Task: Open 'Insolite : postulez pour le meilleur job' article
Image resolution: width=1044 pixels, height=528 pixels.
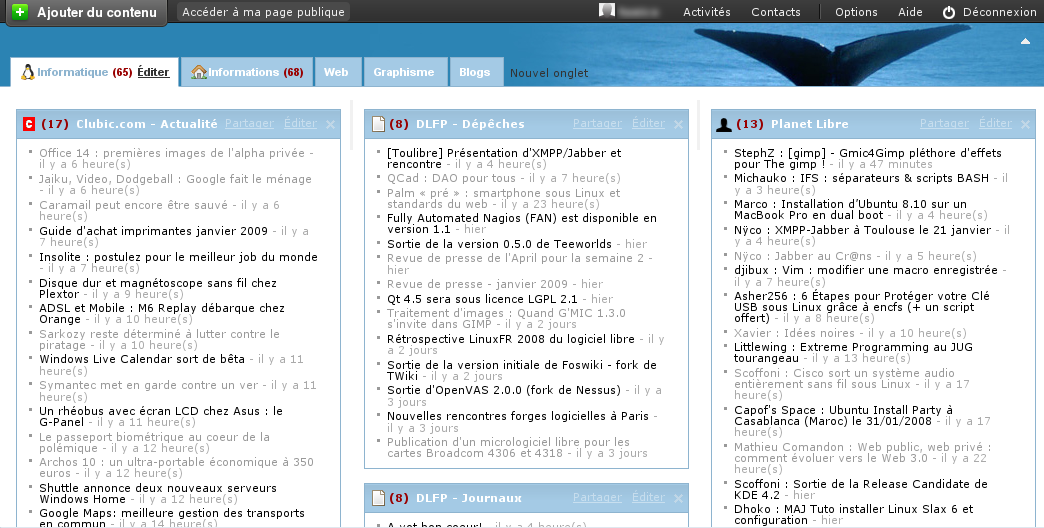Action: tap(178, 256)
